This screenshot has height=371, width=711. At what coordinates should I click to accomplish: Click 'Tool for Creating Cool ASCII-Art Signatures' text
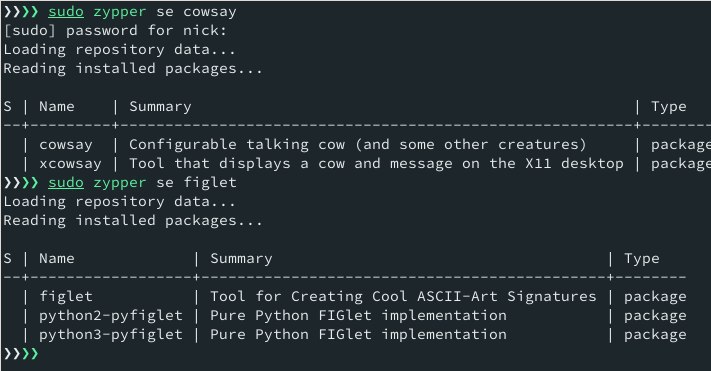tap(403, 297)
